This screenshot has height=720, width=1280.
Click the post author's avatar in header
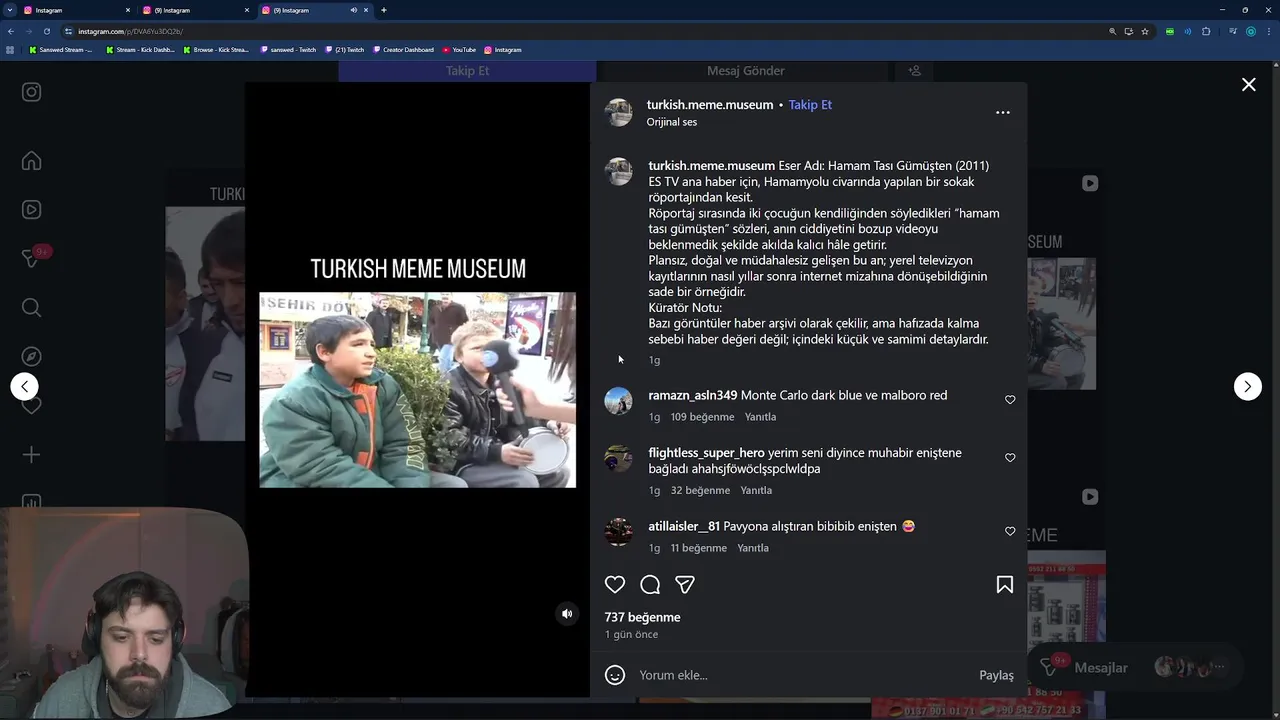pos(618,112)
